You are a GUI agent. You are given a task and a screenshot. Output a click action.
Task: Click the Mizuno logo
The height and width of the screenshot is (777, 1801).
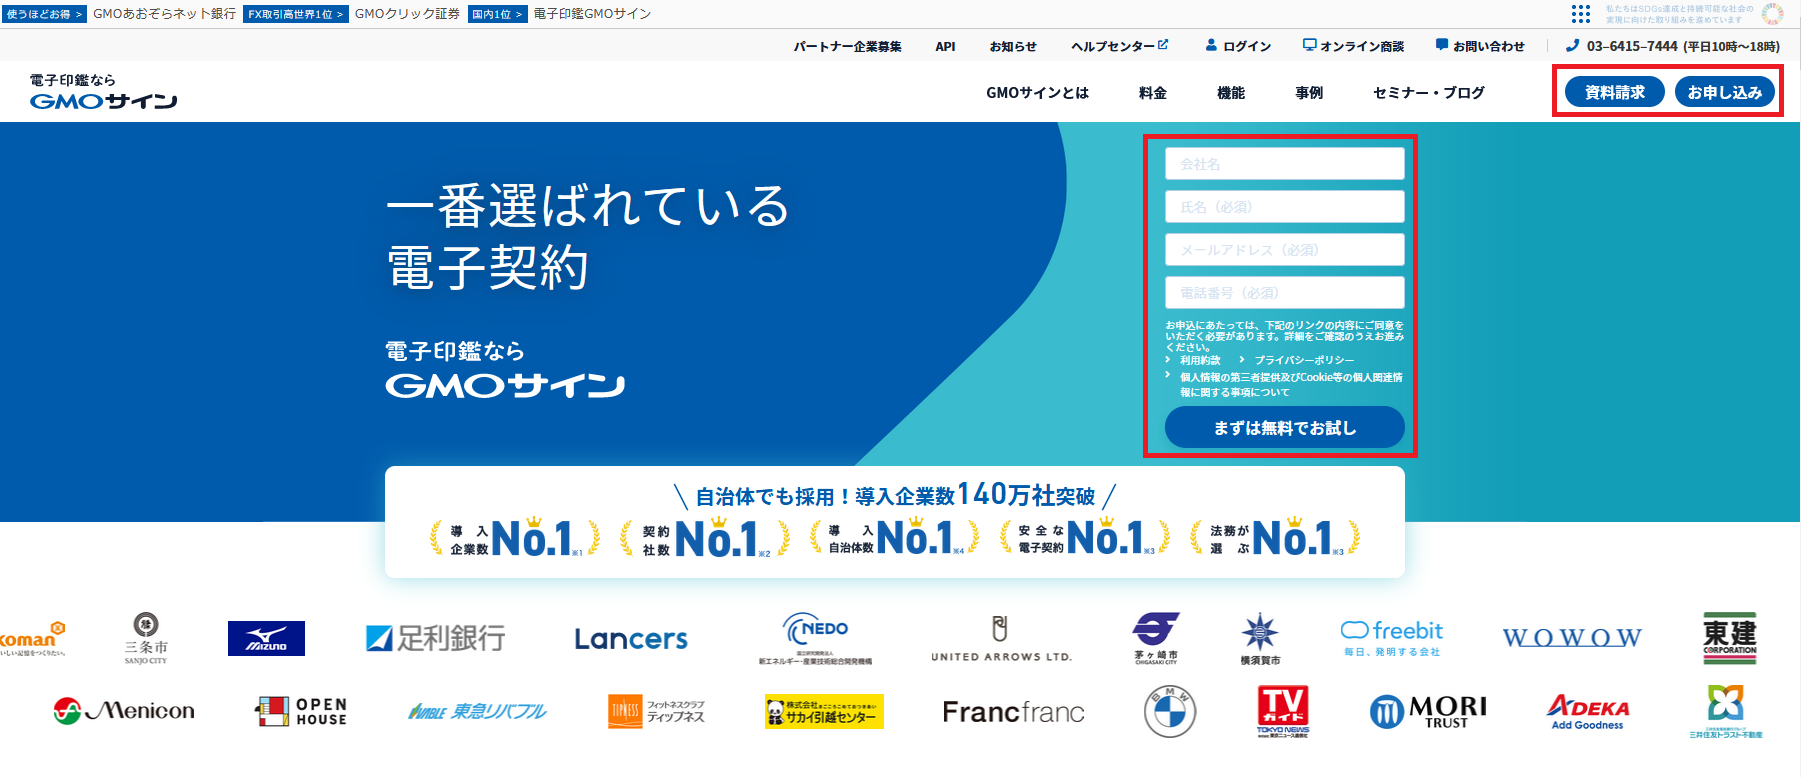[x=266, y=638]
